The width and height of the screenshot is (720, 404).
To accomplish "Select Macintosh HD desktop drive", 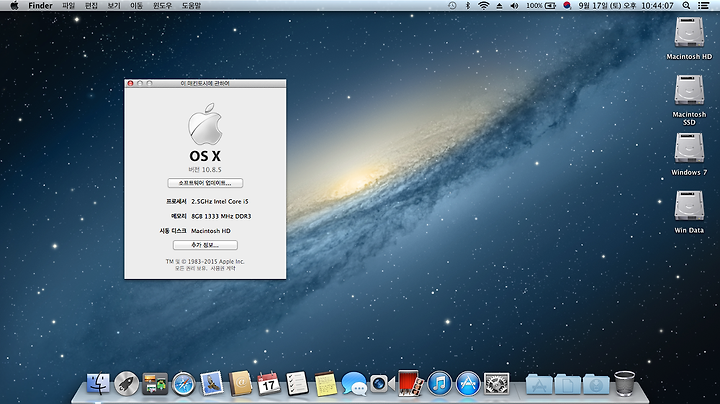I will tap(689, 39).
